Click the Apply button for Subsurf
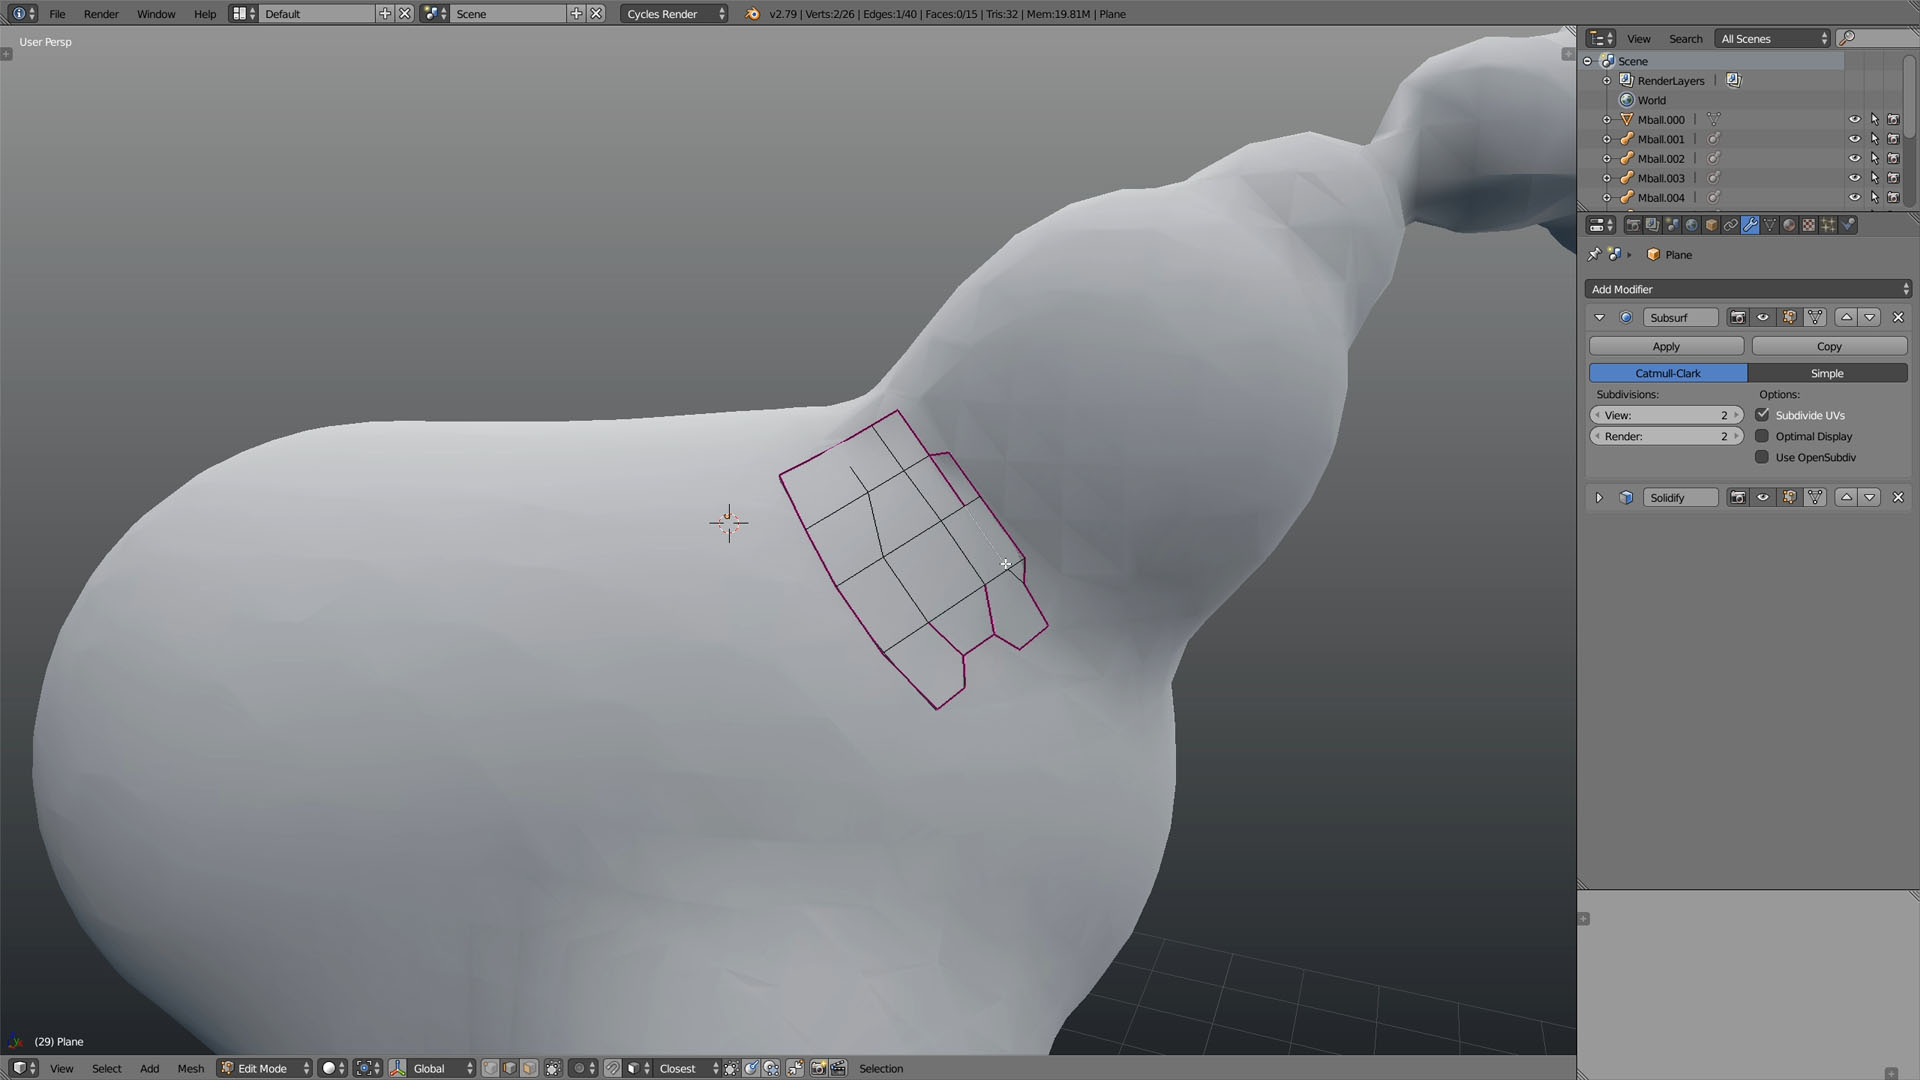Screen dimensions: 1920x1080 1666,346
